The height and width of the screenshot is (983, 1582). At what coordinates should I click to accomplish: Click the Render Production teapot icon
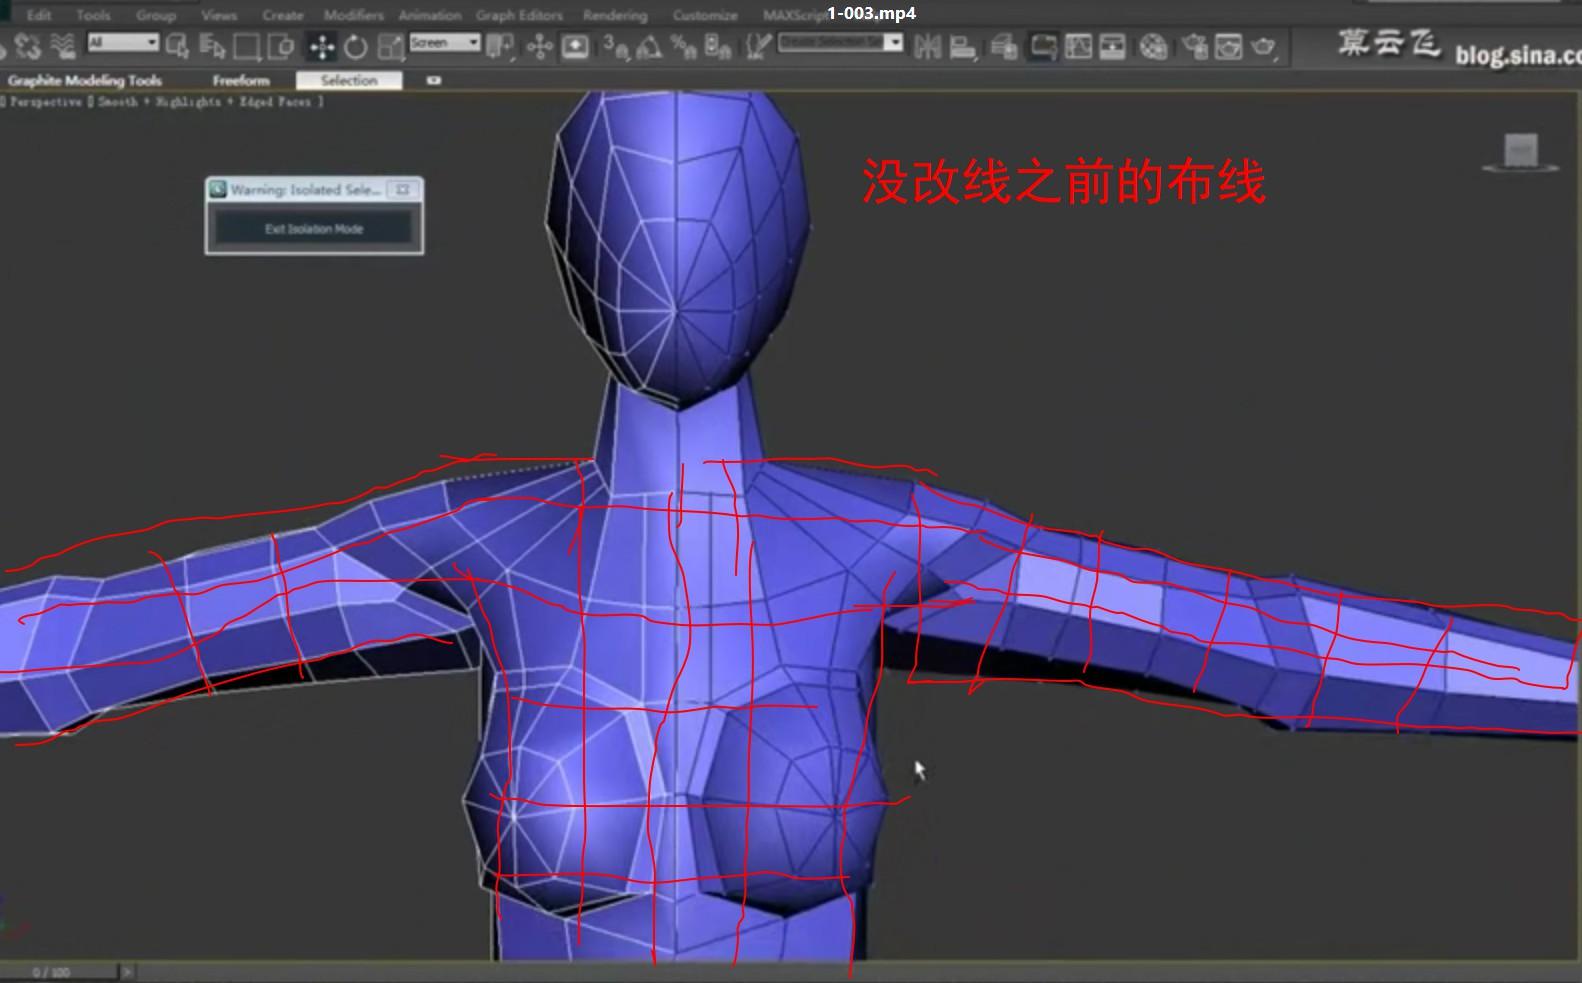point(1263,46)
